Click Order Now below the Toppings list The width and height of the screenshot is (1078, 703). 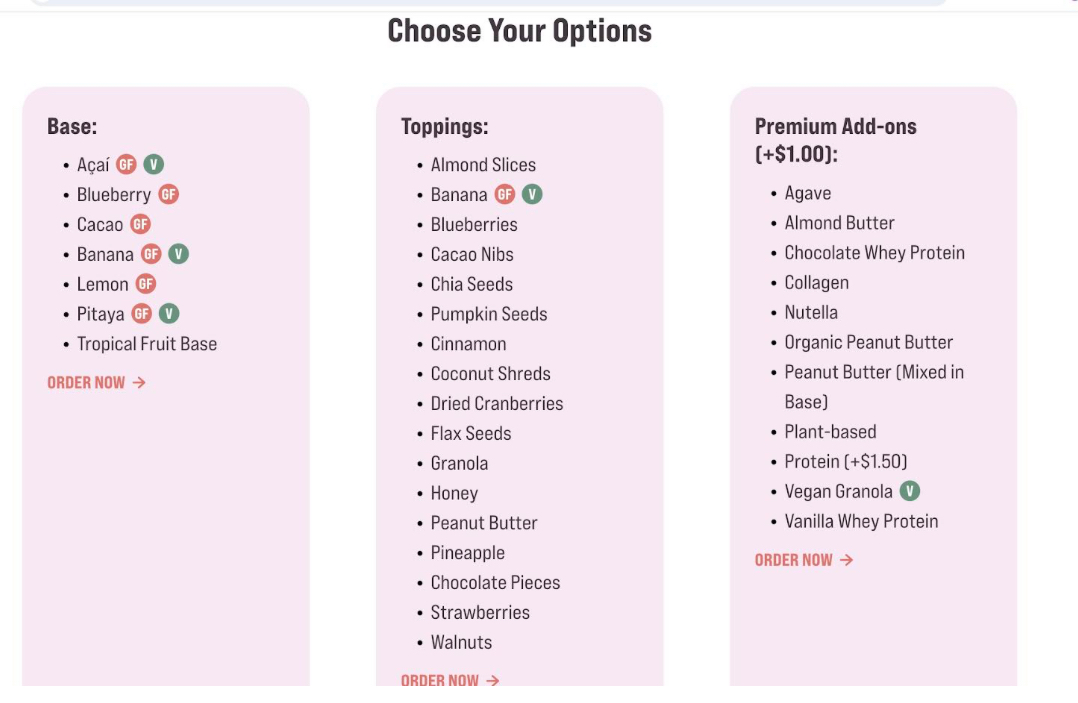[450, 680]
